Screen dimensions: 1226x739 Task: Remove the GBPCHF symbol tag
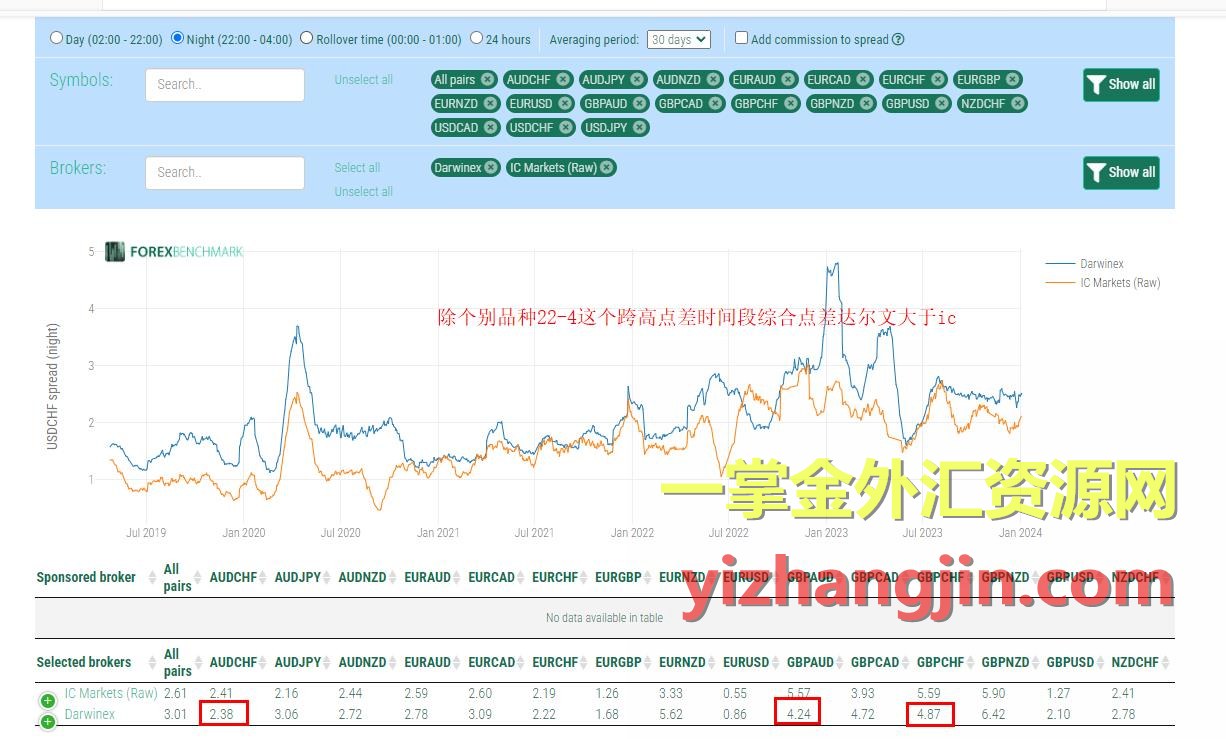point(791,104)
